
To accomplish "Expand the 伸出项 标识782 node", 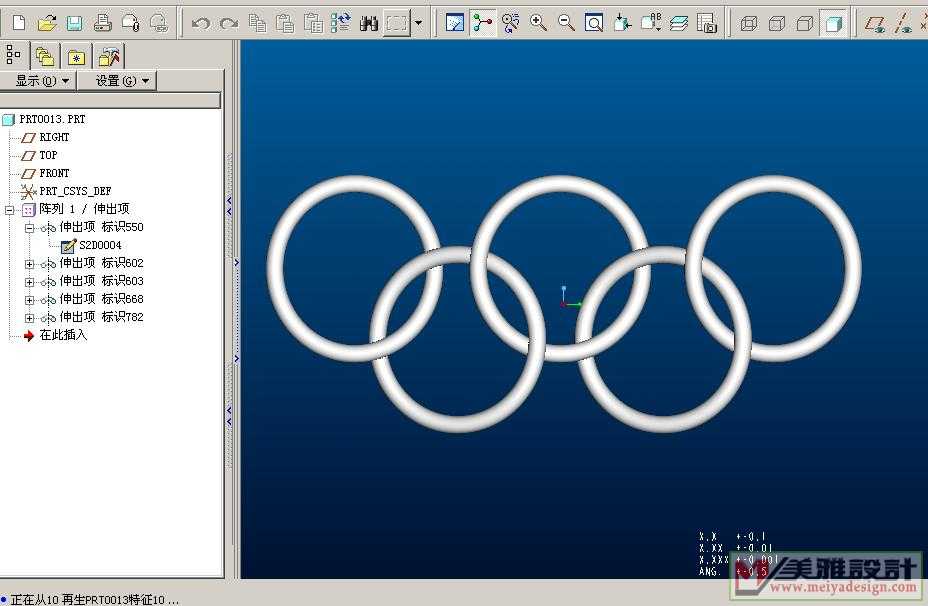I will tap(29, 318).
